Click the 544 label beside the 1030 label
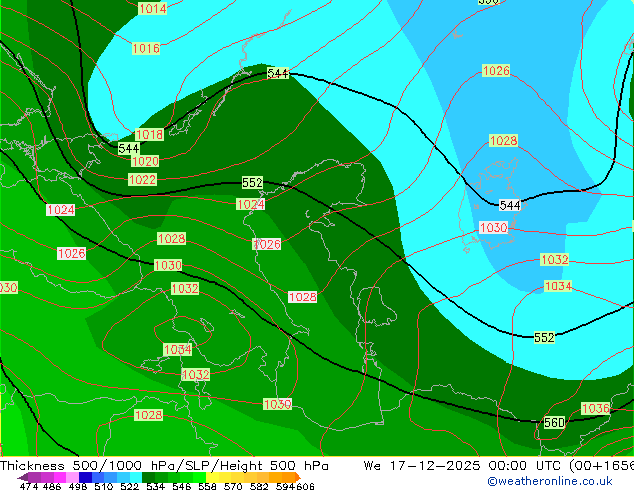634x490 pixels. tap(509, 205)
